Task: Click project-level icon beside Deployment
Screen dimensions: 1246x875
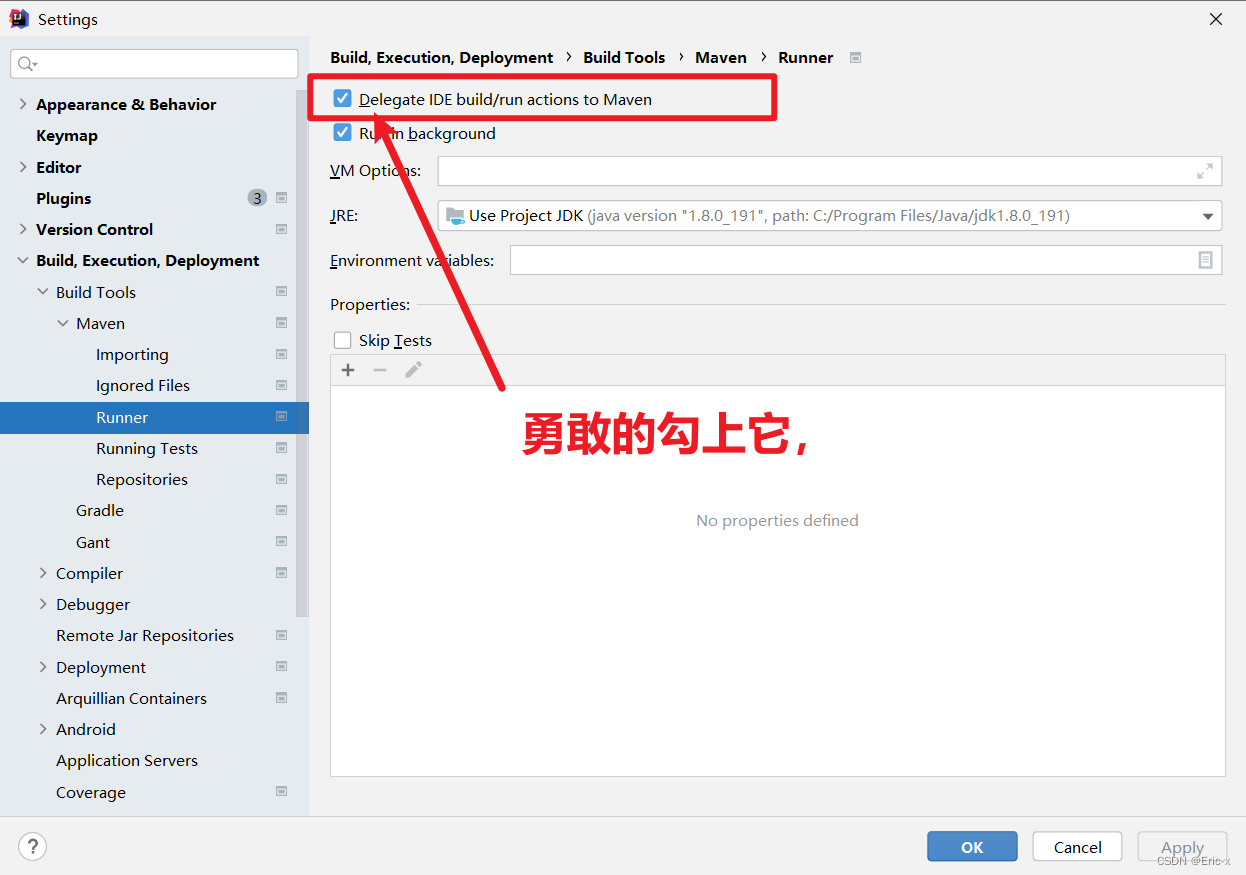Action: coord(282,667)
